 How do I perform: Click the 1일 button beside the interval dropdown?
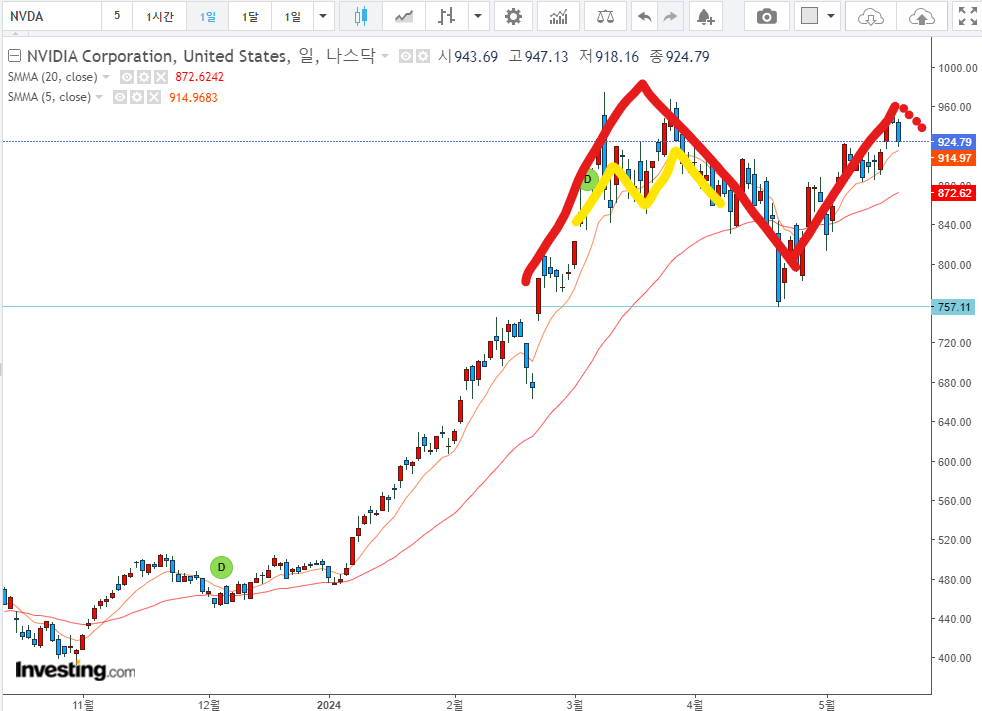click(x=292, y=16)
